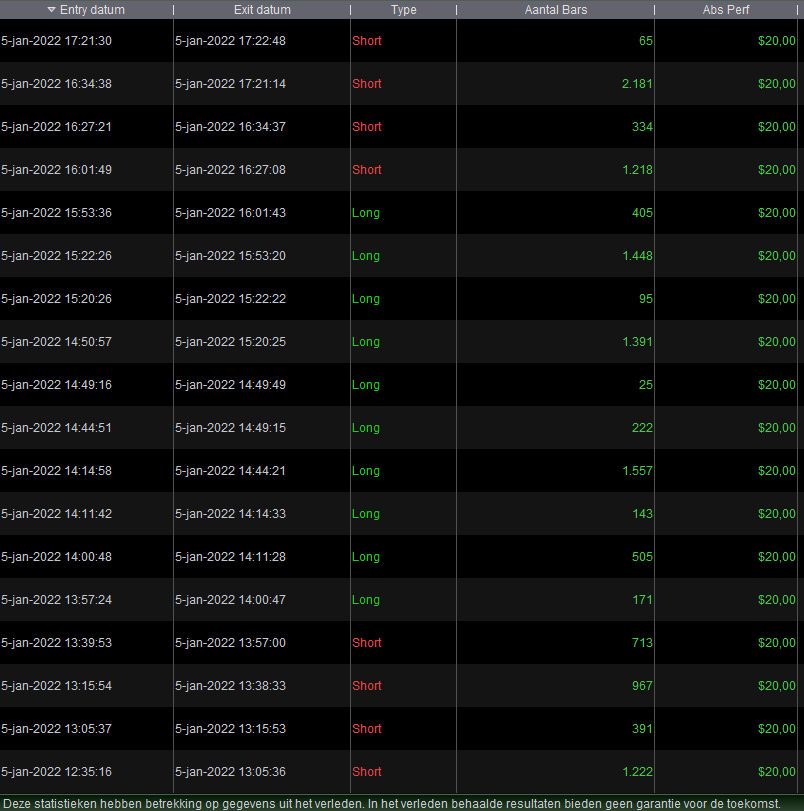Select exit datum 5-jan-2022 15:20:25
804x811 pixels.
click(230, 341)
